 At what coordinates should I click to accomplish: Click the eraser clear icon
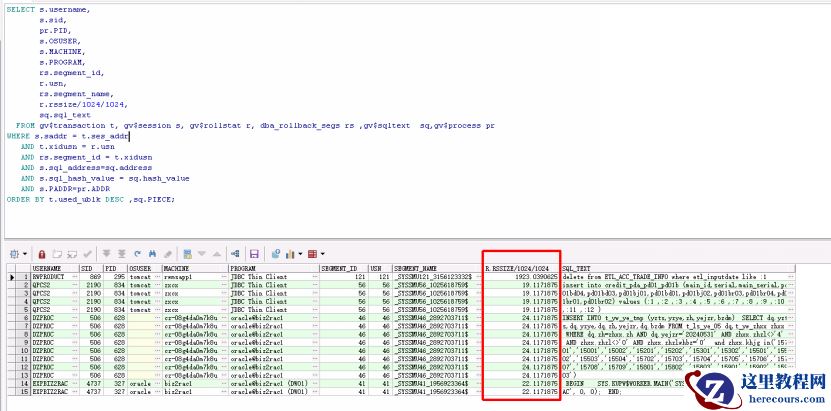pos(168,254)
